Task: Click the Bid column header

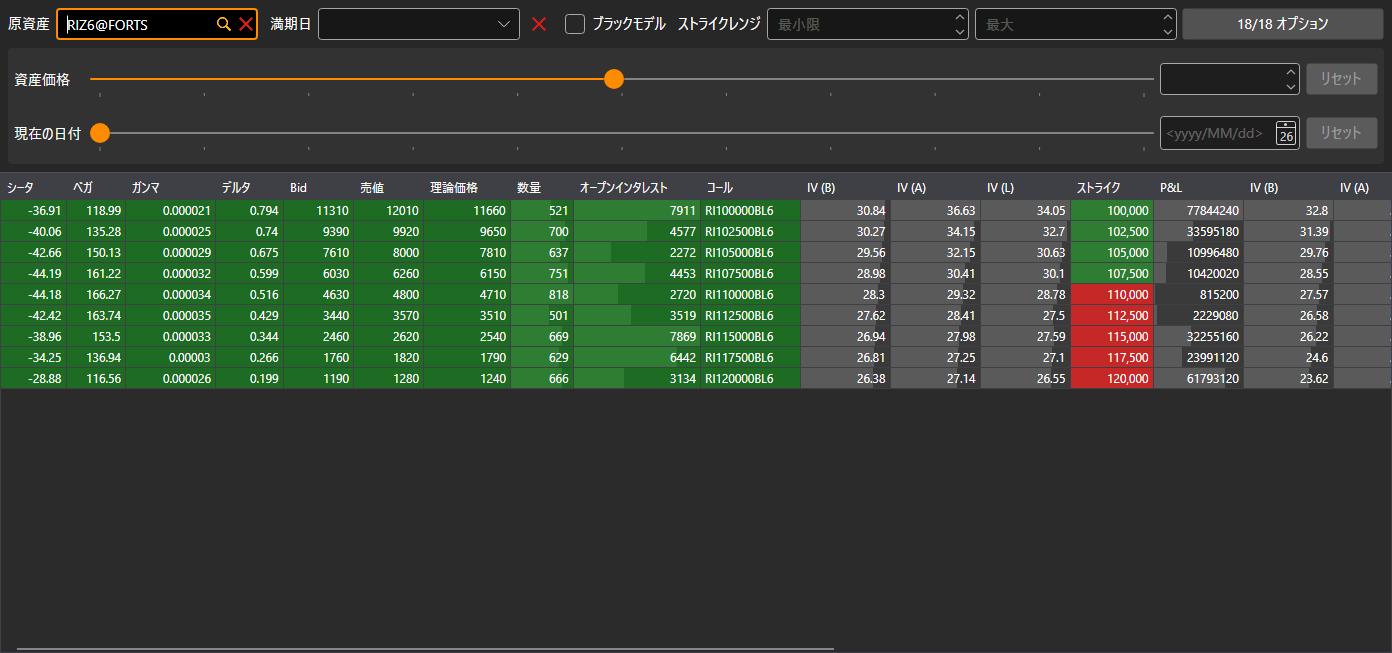Action: click(318, 187)
